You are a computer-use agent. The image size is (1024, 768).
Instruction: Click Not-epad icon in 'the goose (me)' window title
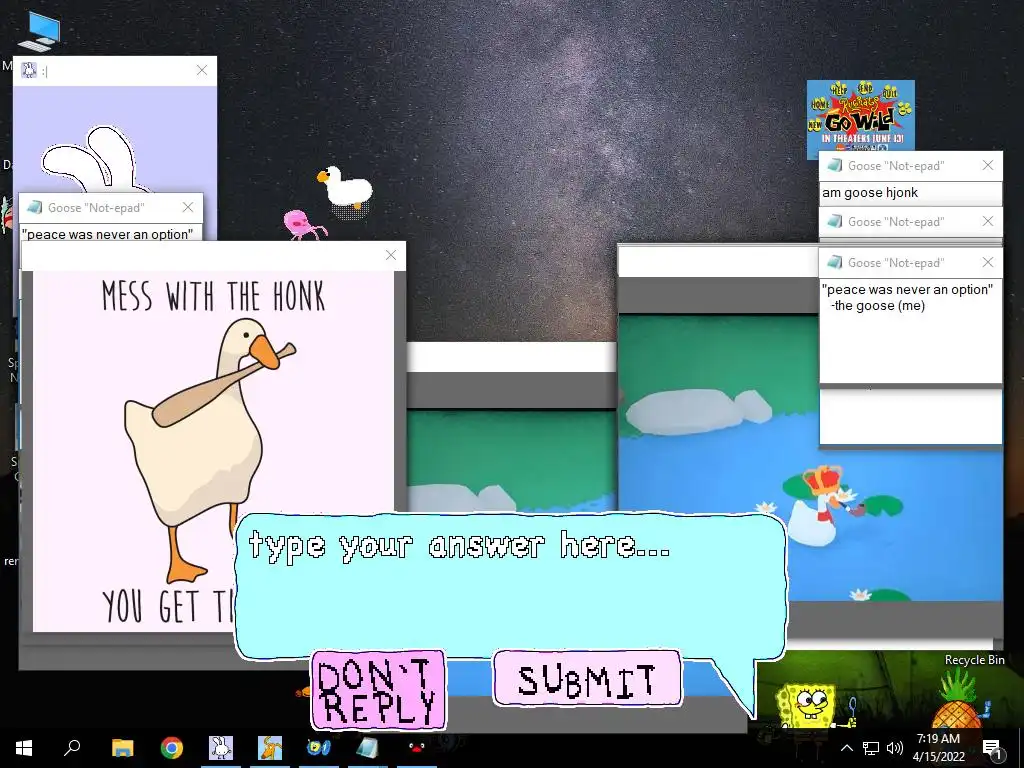point(834,262)
